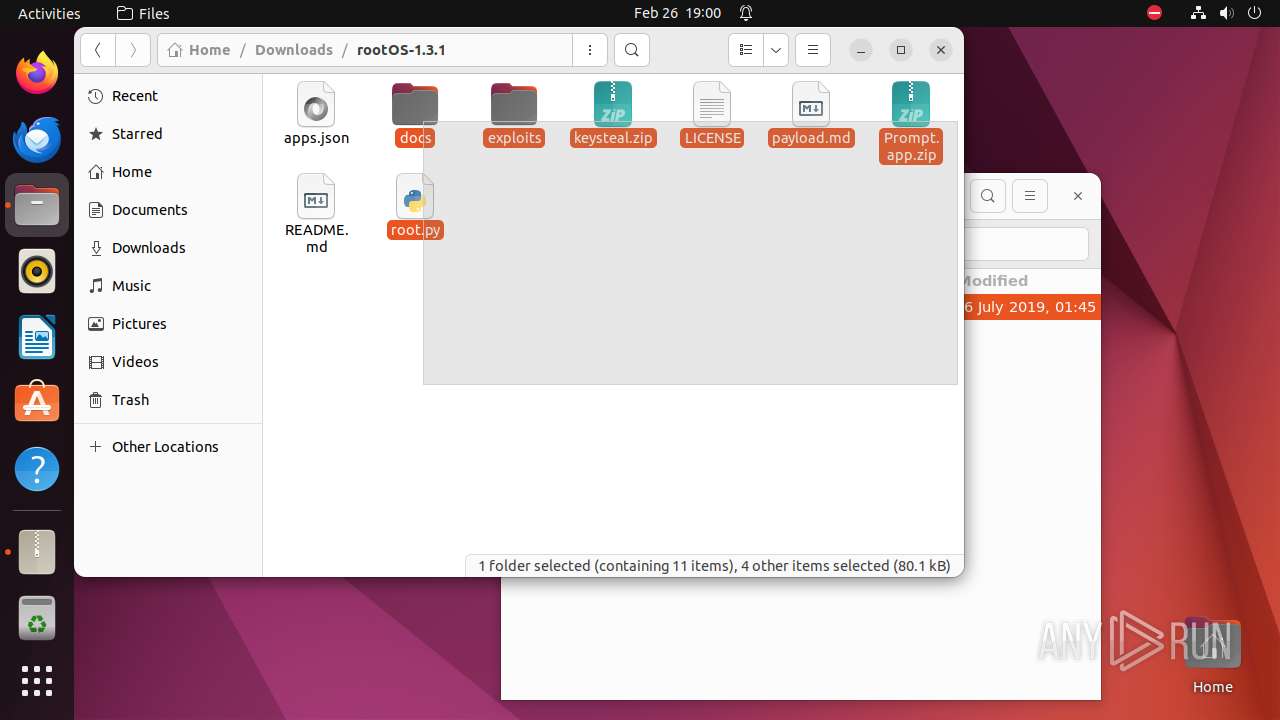Viewport: 1280px width, 720px height.
Task: Click the location field in Archive Manager
Action: (x=1026, y=244)
